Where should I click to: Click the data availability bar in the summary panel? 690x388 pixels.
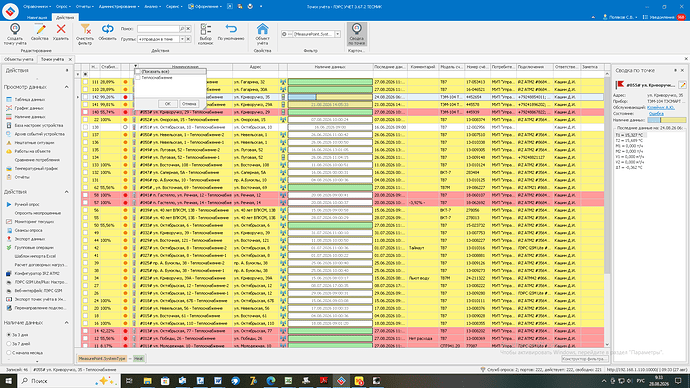(667, 120)
